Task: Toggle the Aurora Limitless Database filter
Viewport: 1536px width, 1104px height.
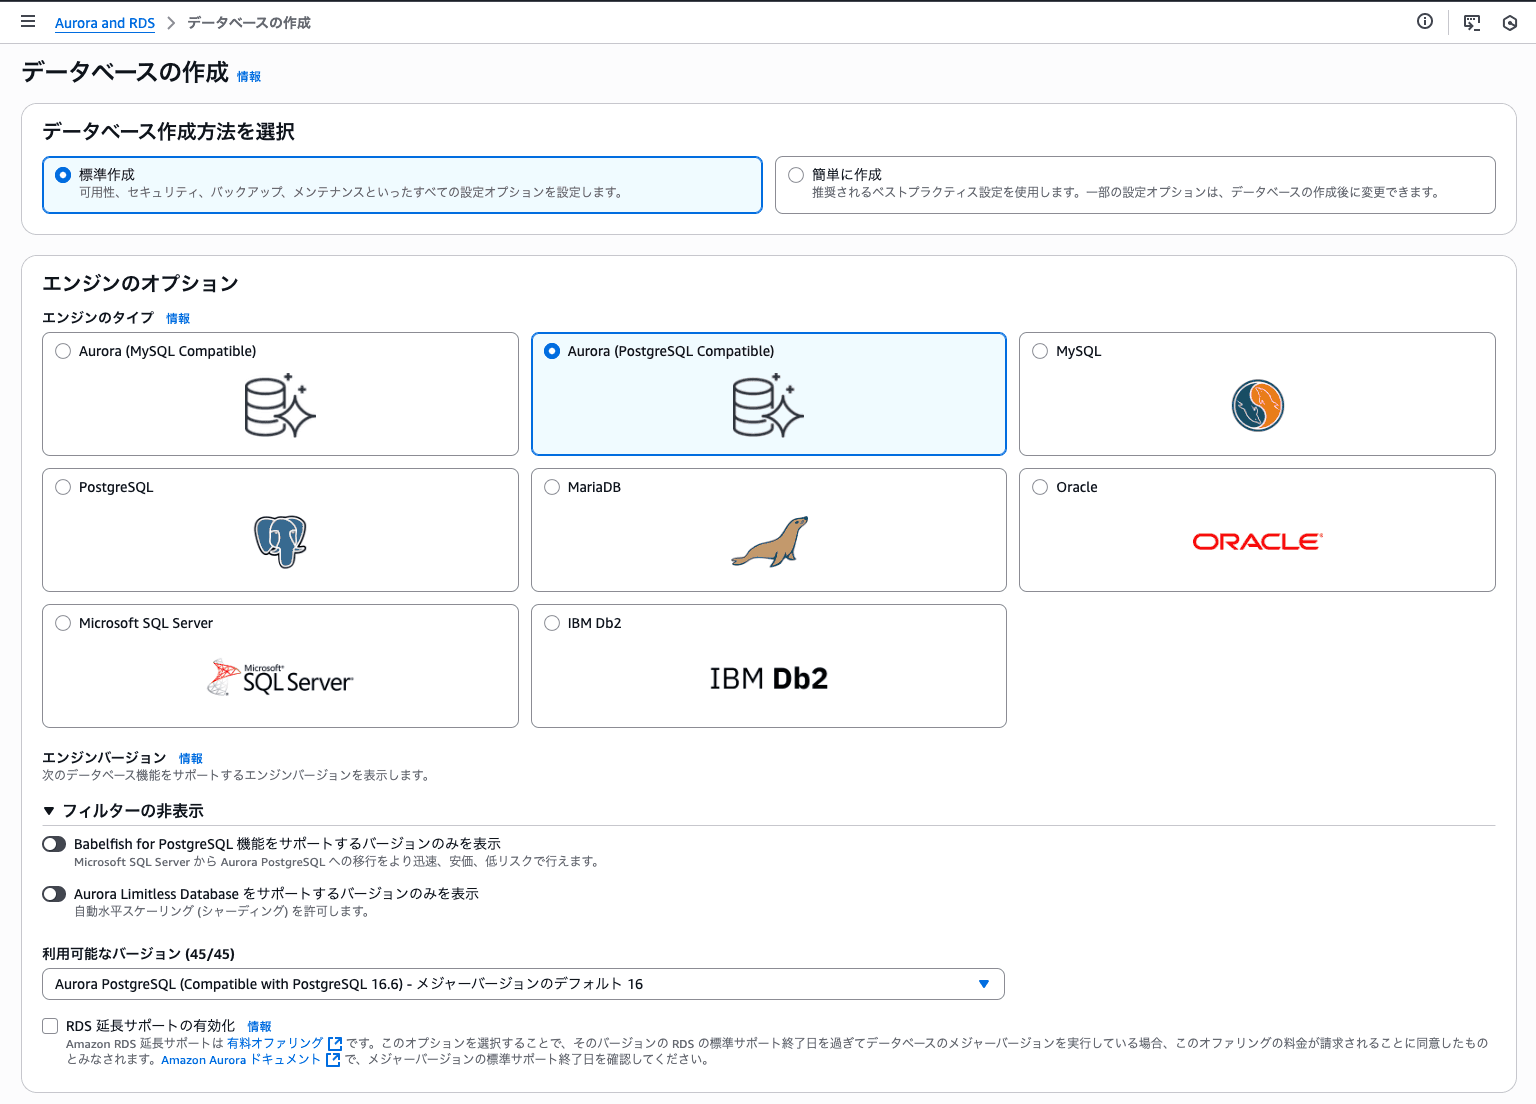Action: coord(54,893)
